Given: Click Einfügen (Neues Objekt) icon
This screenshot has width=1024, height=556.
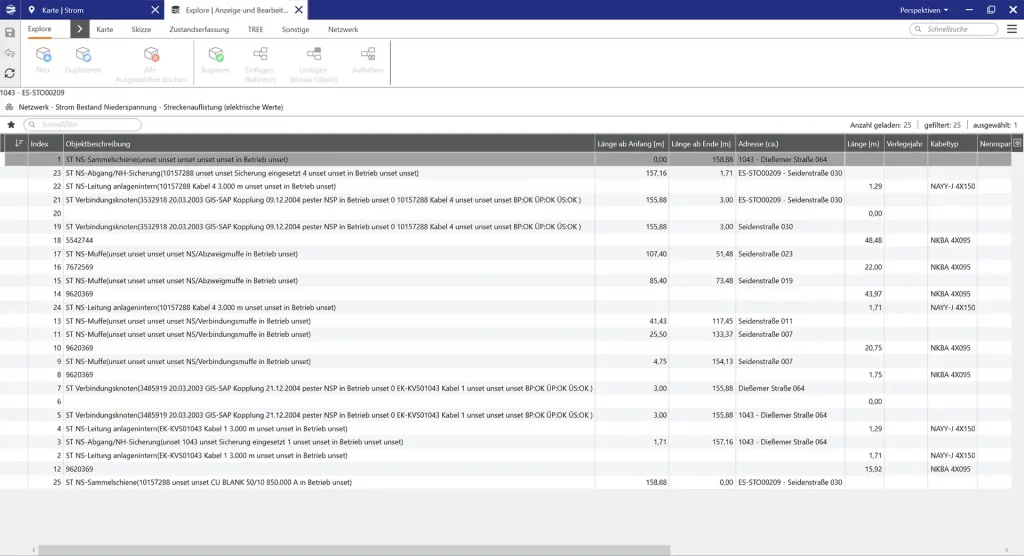Looking at the screenshot, I should (x=313, y=55).
